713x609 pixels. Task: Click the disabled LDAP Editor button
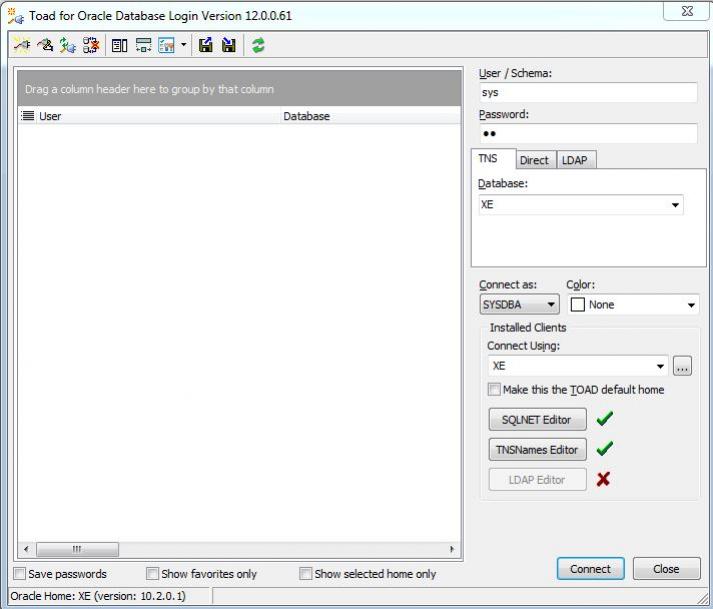tap(537, 479)
